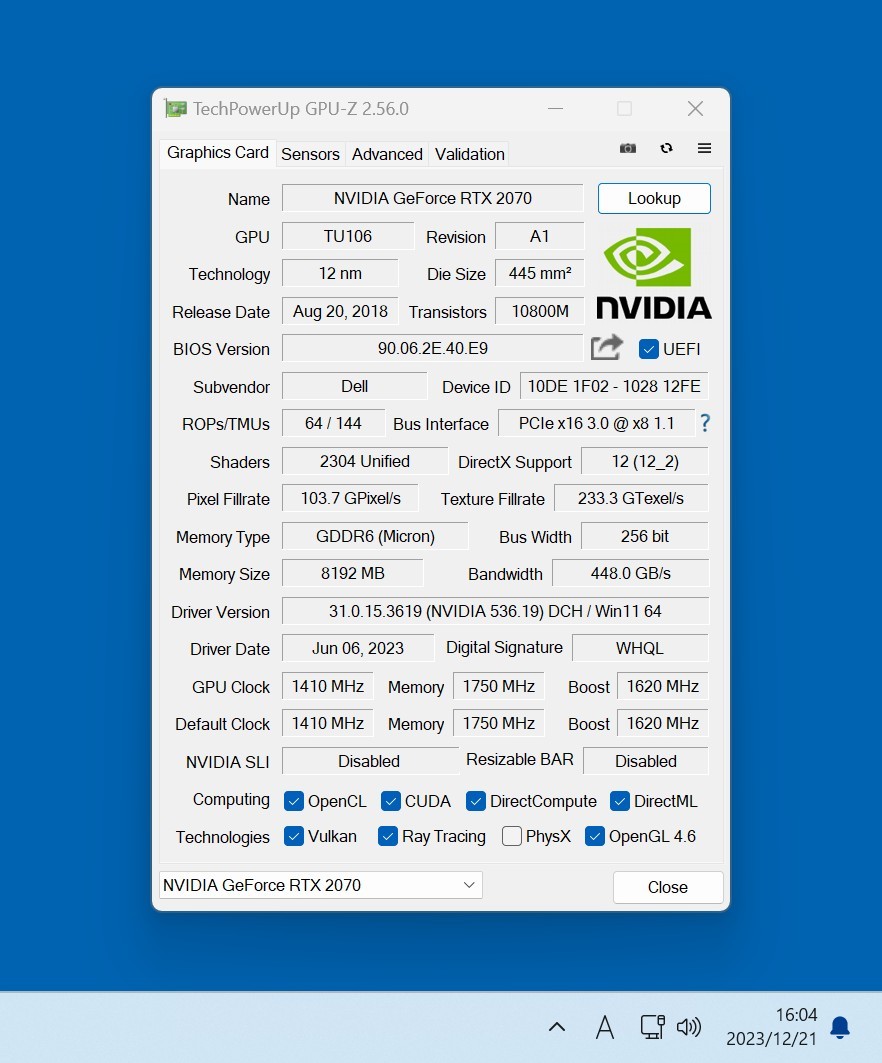Click the Bus Interface question mark
Image resolution: width=882 pixels, height=1063 pixels.
[705, 424]
